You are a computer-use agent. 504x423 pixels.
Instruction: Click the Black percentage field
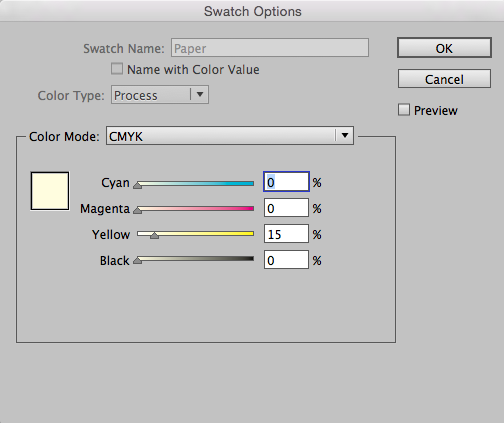(286, 260)
